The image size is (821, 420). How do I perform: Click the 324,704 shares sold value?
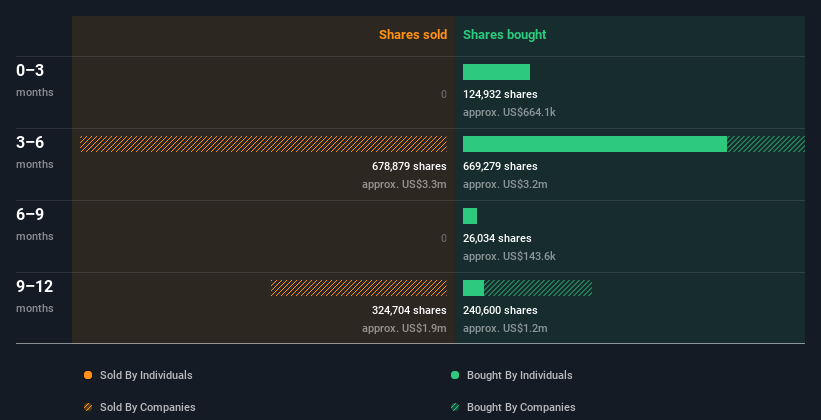coord(409,310)
